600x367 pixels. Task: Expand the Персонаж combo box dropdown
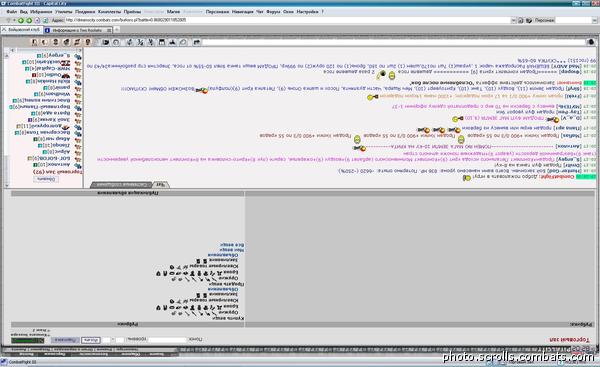coord(596,20)
